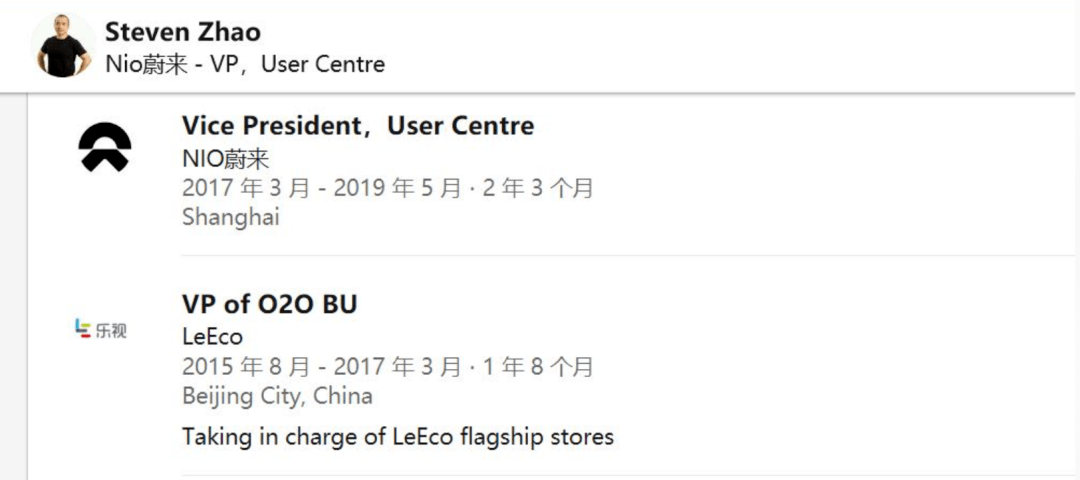Image resolution: width=1080 pixels, height=480 pixels.
Task: Click the 1 年 8 个月 duration text
Action: click(x=537, y=367)
